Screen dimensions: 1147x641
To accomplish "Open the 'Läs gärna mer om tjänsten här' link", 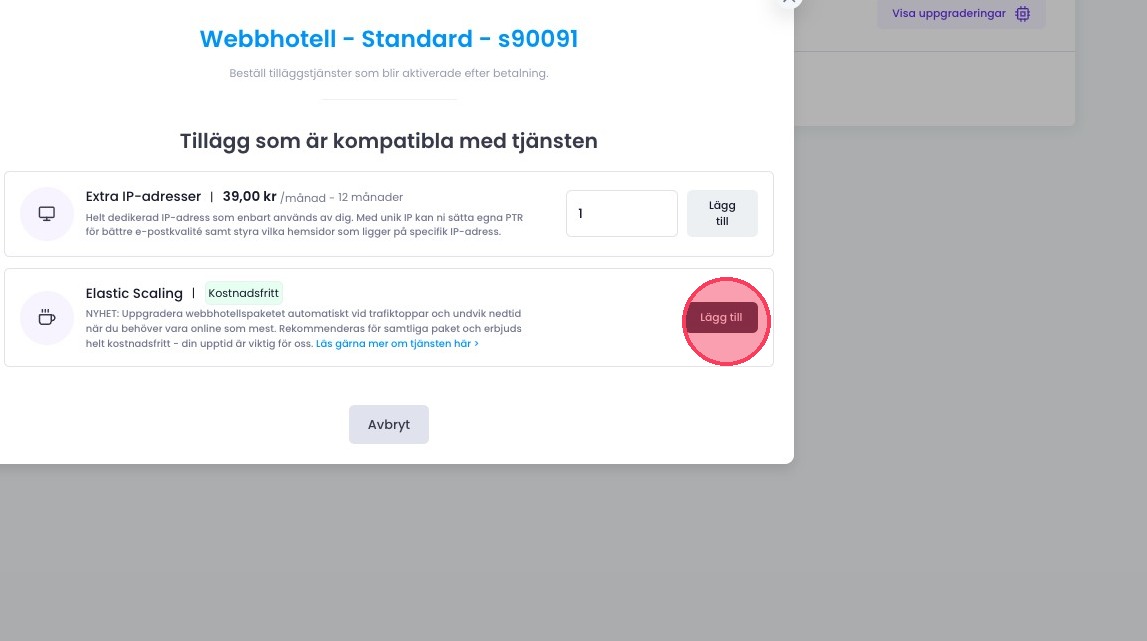I will point(397,343).
